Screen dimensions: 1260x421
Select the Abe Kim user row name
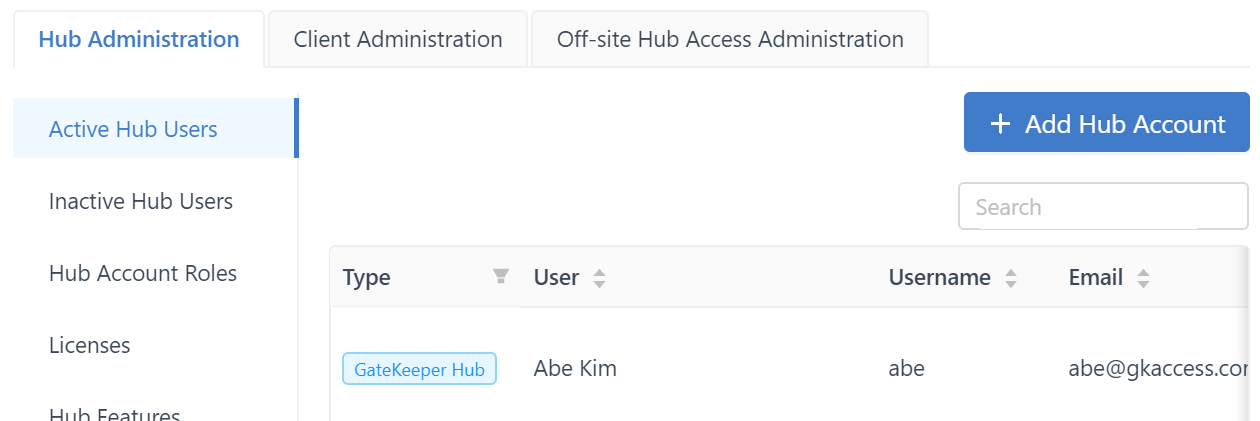(575, 369)
